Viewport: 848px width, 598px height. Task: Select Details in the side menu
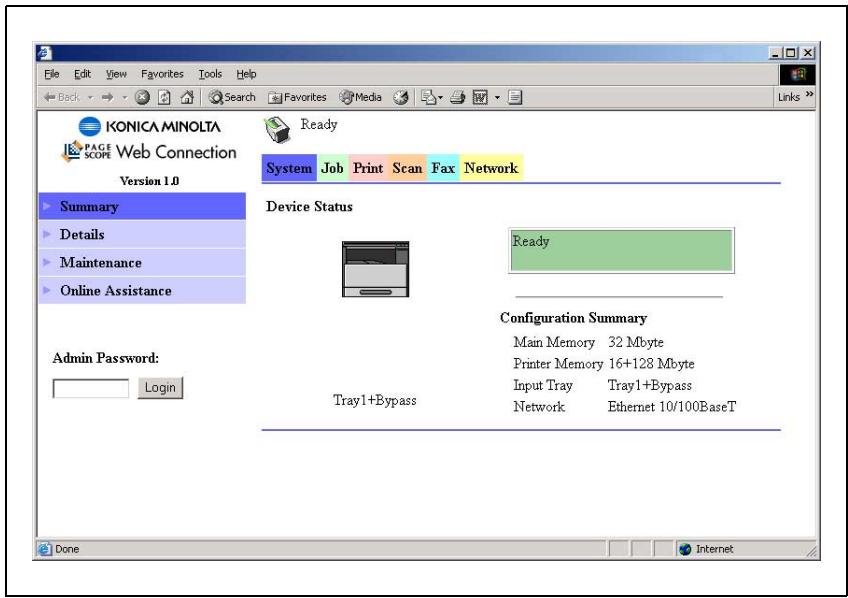point(142,235)
